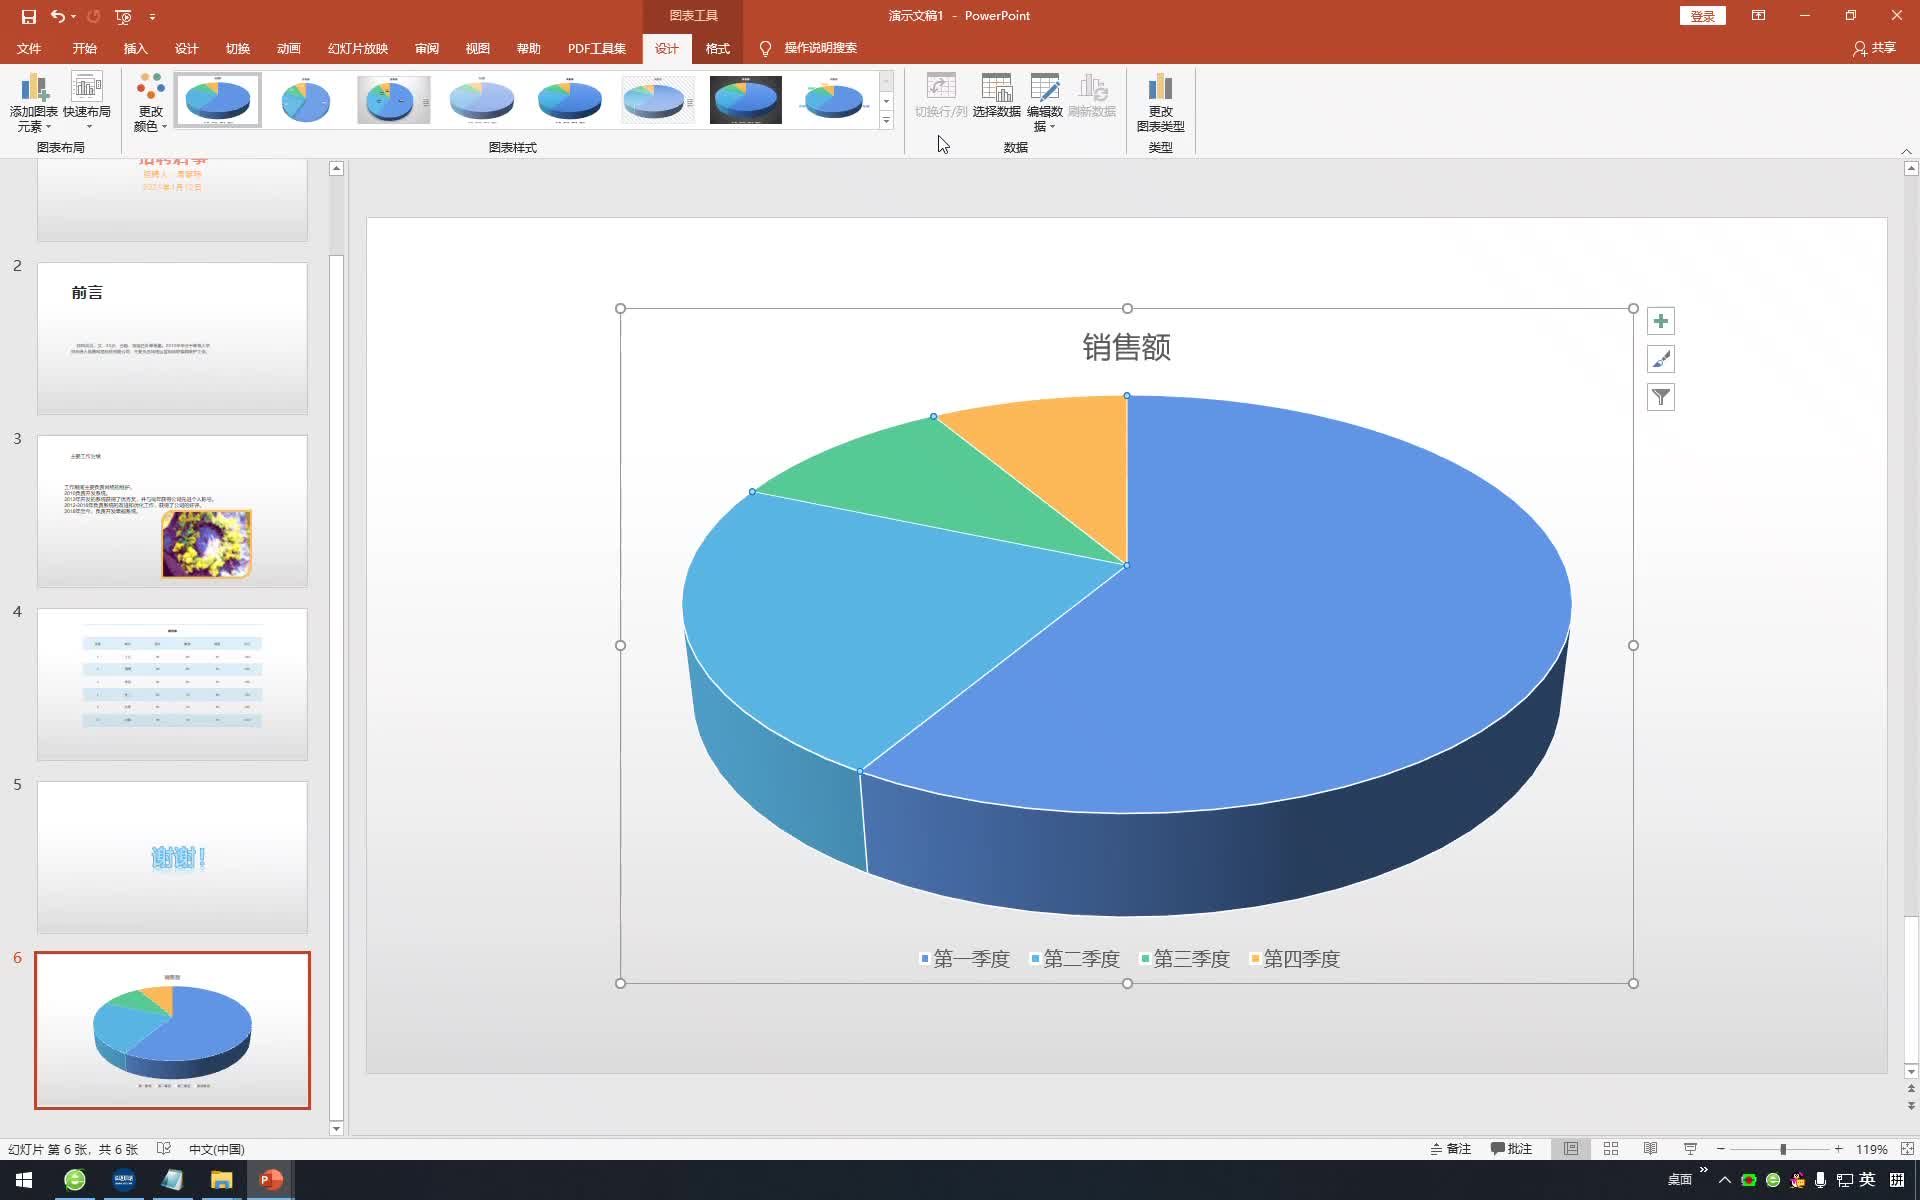Move to next row of chart styles
This screenshot has height=1200, width=1920.
click(886, 101)
